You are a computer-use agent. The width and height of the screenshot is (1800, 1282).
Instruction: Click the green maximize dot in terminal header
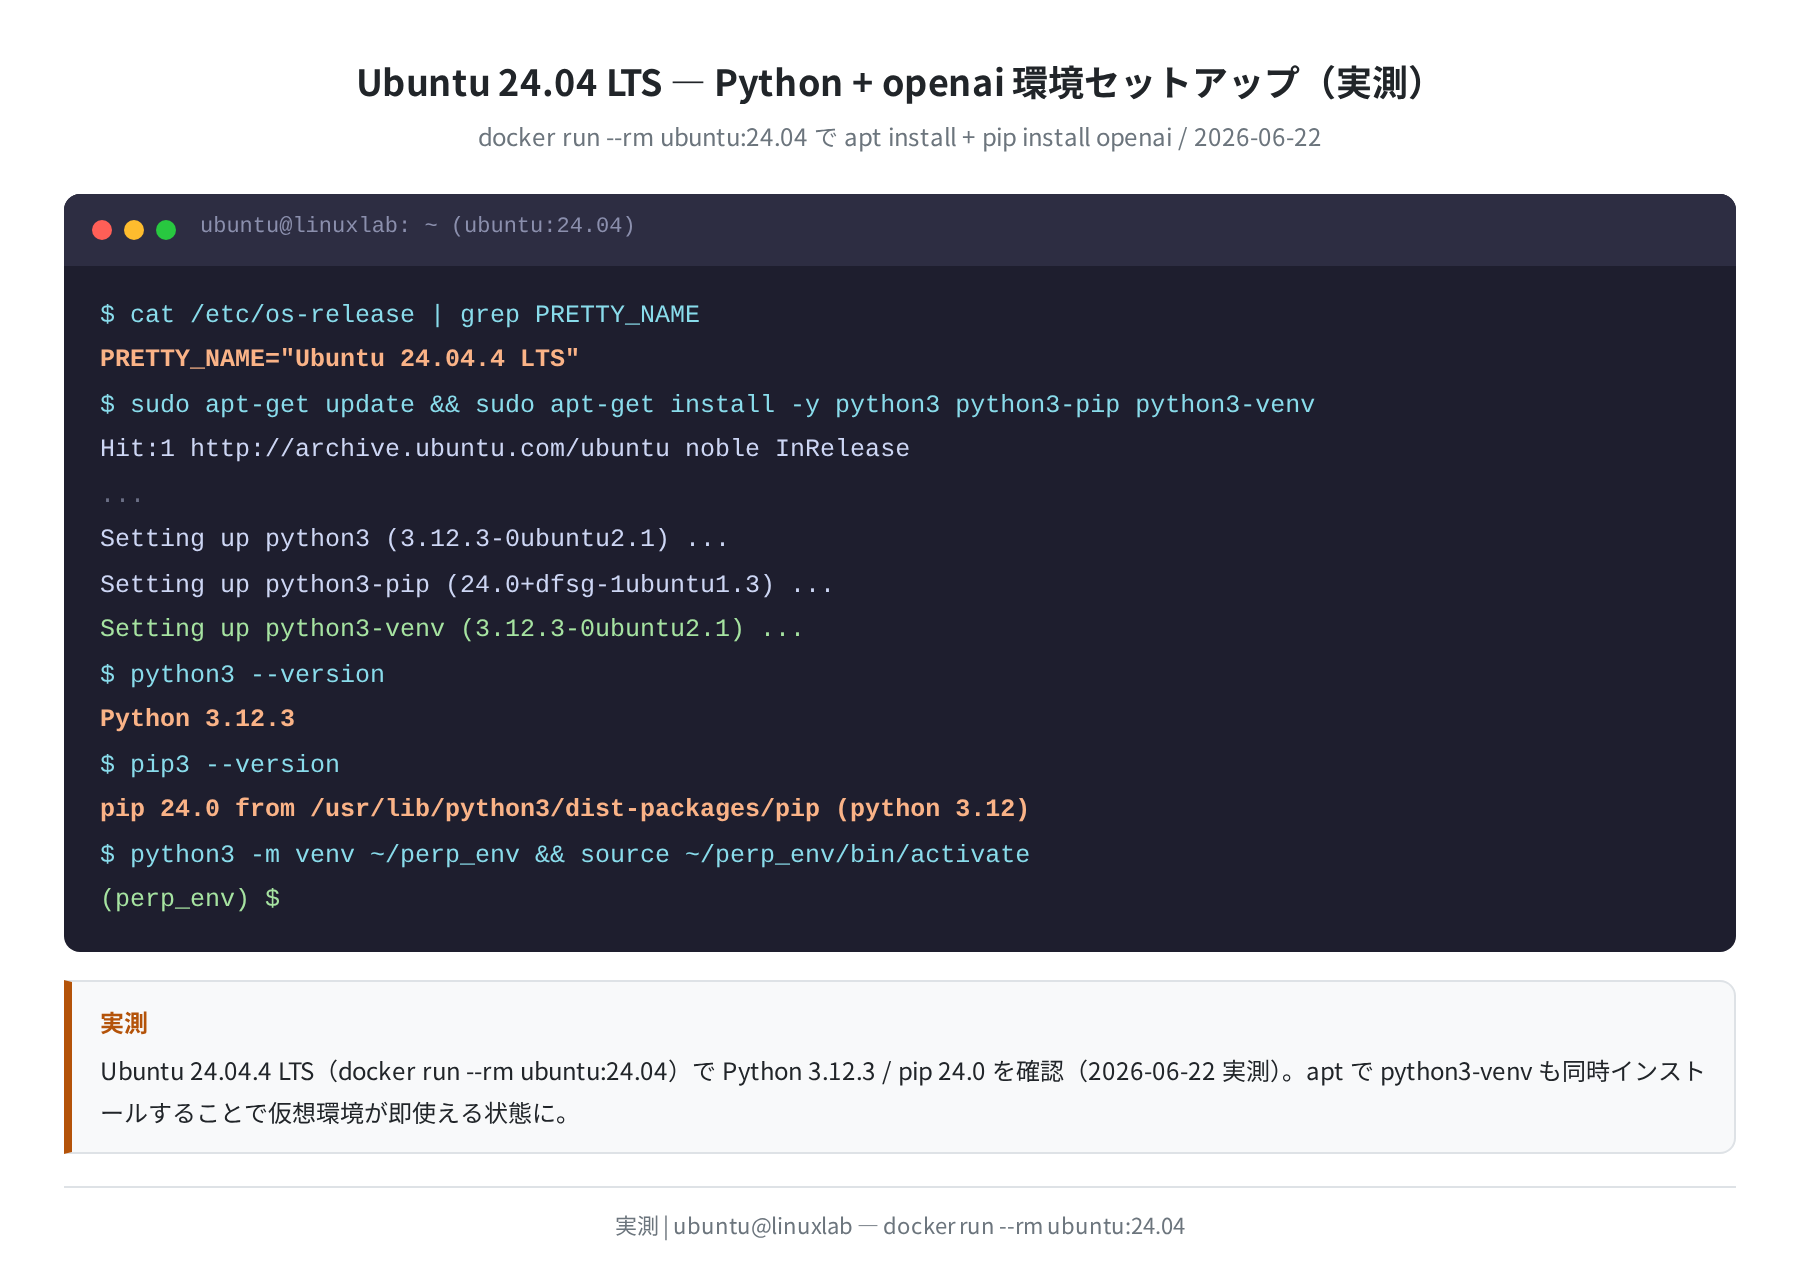(166, 230)
